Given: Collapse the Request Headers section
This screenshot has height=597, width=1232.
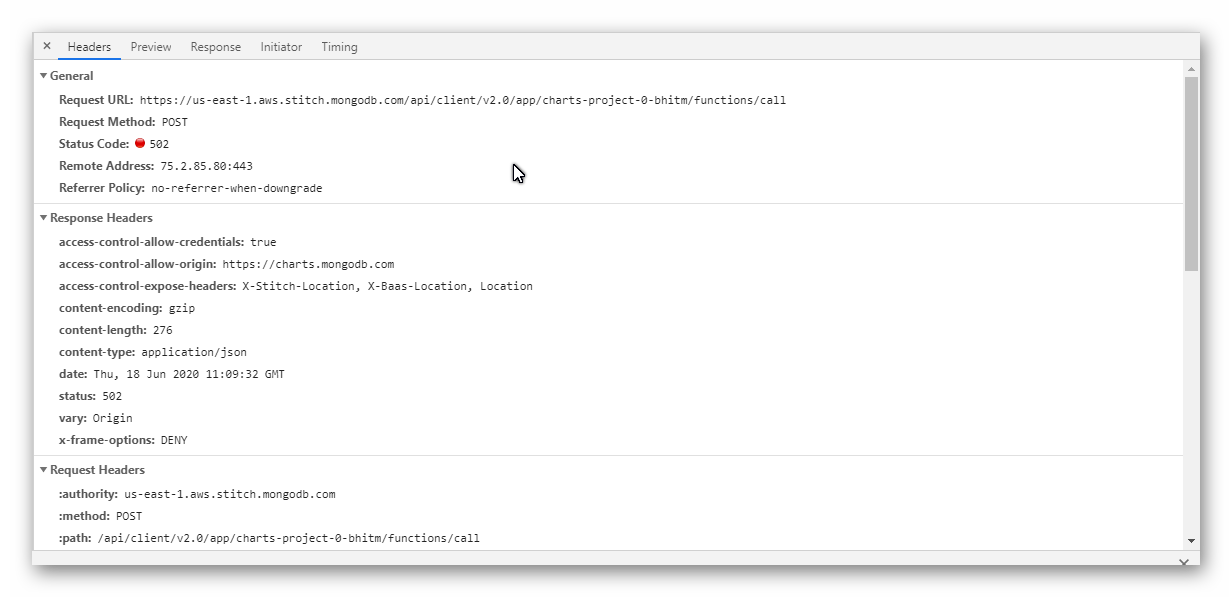Looking at the screenshot, I should point(44,470).
